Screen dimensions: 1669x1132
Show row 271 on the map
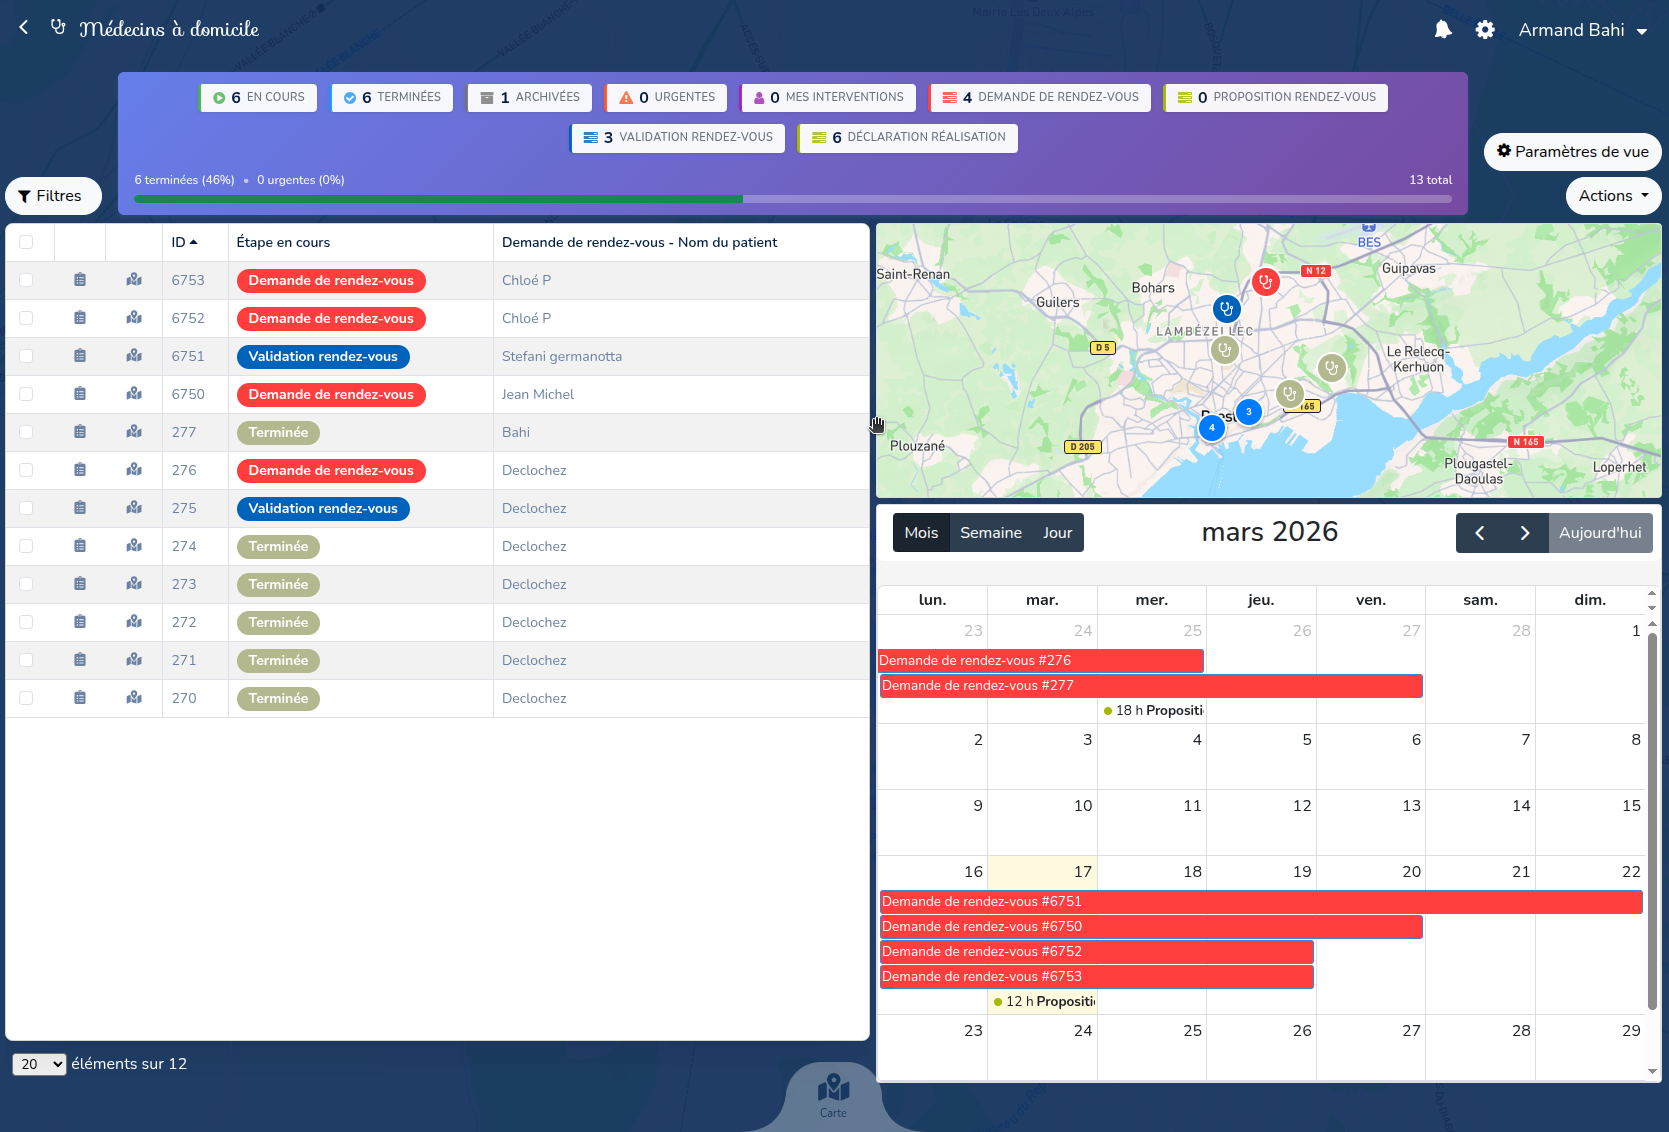(x=134, y=660)
